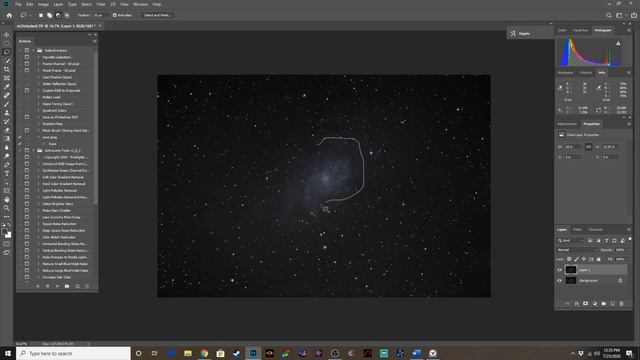Choose Intersect with Selection mode
Screen dimensions: 640x360
(x=67, y=15)
